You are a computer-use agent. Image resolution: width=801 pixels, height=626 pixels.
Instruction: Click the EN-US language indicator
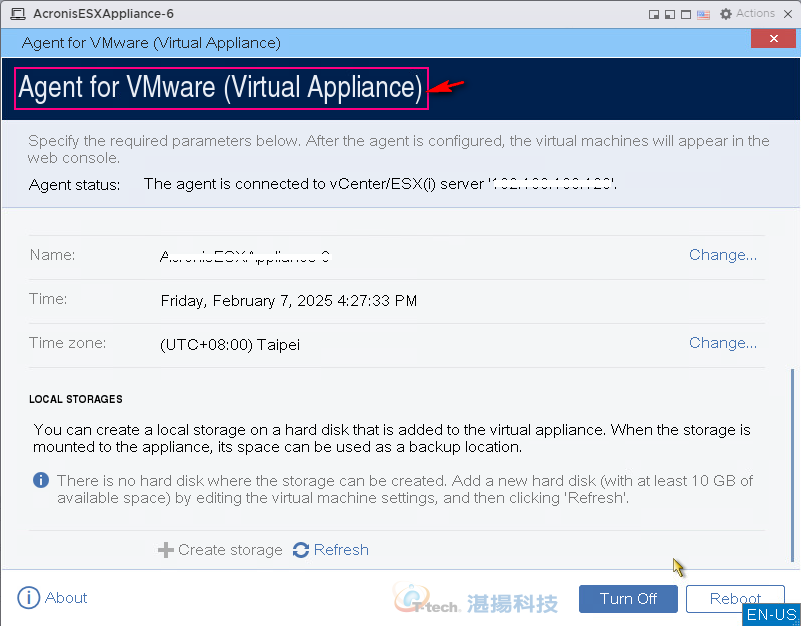771,615
